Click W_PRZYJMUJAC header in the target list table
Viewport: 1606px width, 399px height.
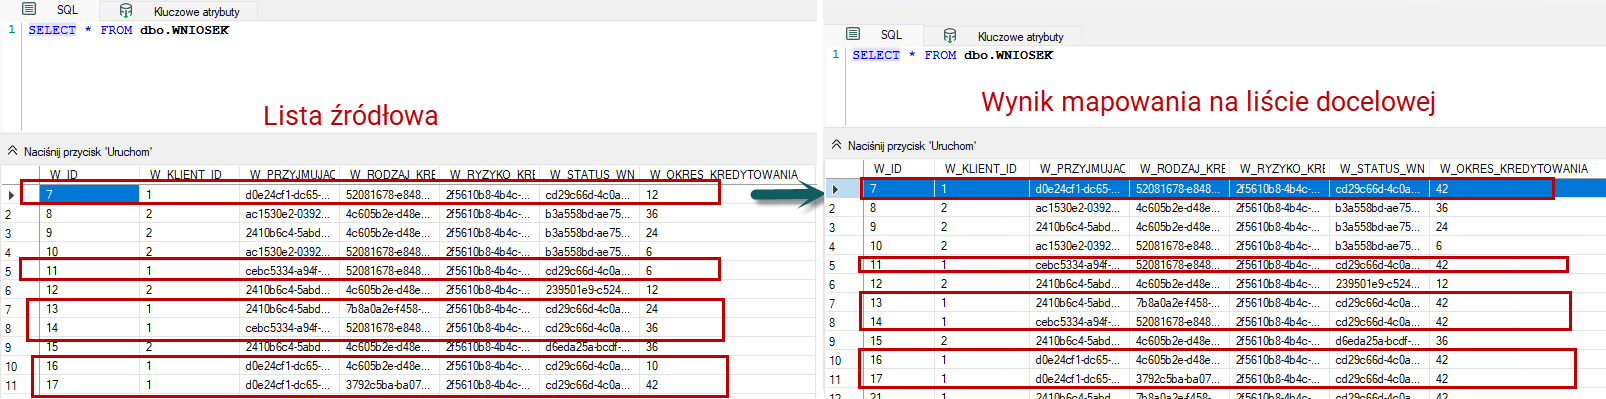click(1080, 168)
